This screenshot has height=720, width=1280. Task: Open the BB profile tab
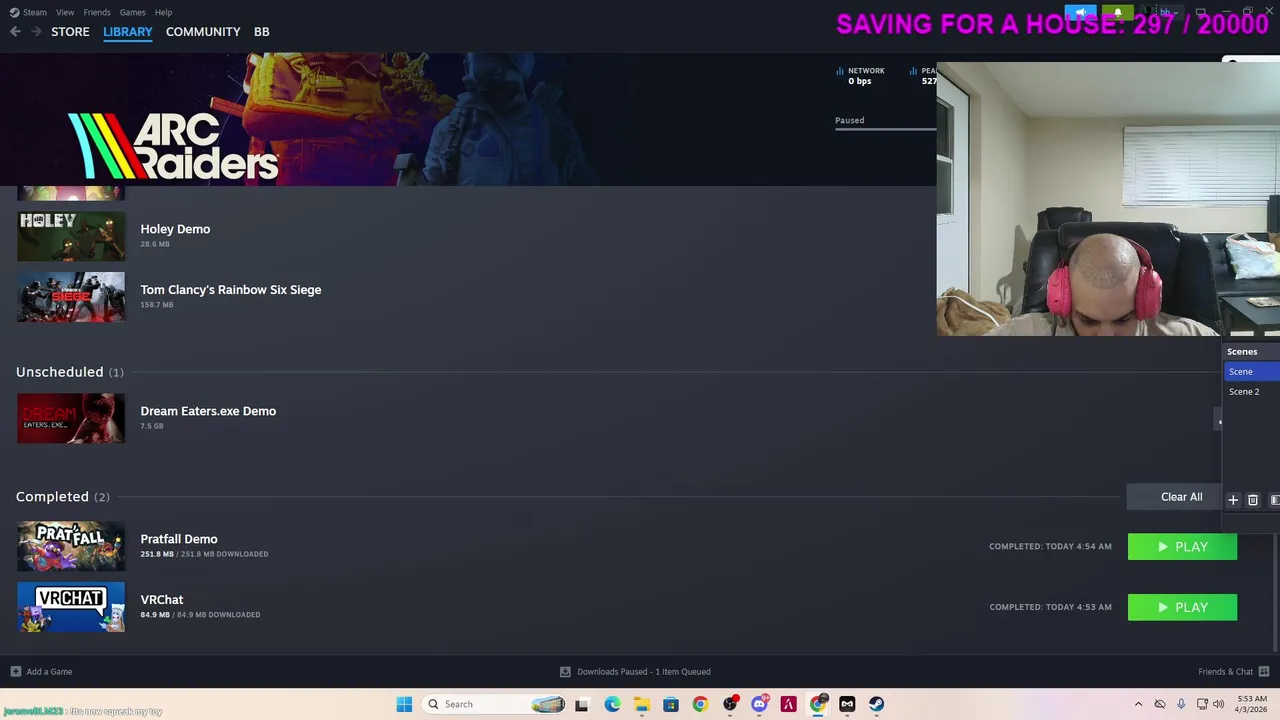coord(261,32)
